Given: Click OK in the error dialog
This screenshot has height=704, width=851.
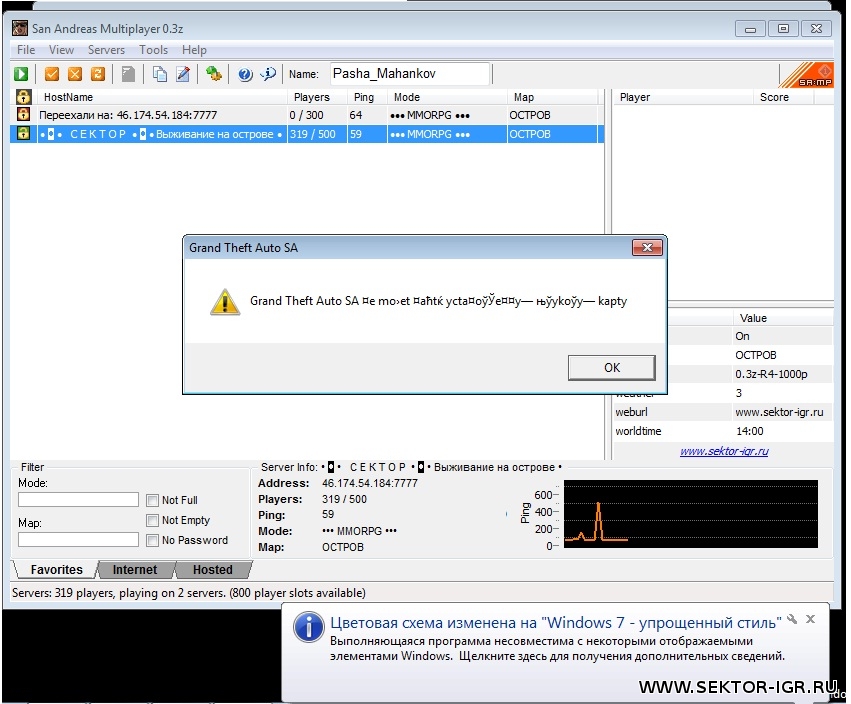Looking at the screenshot, I should (x=612, y=367).
